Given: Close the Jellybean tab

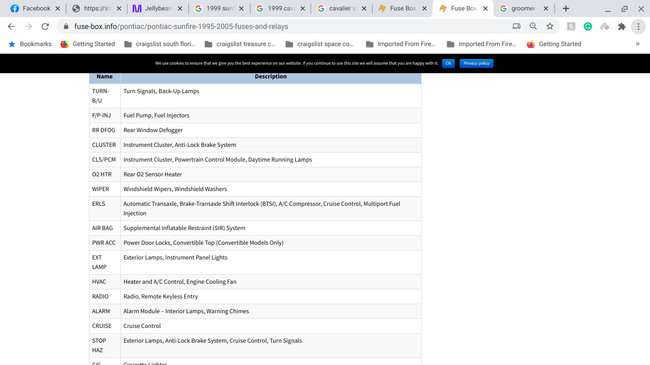Looking at the screenshot, I should (x=180, y=8).
